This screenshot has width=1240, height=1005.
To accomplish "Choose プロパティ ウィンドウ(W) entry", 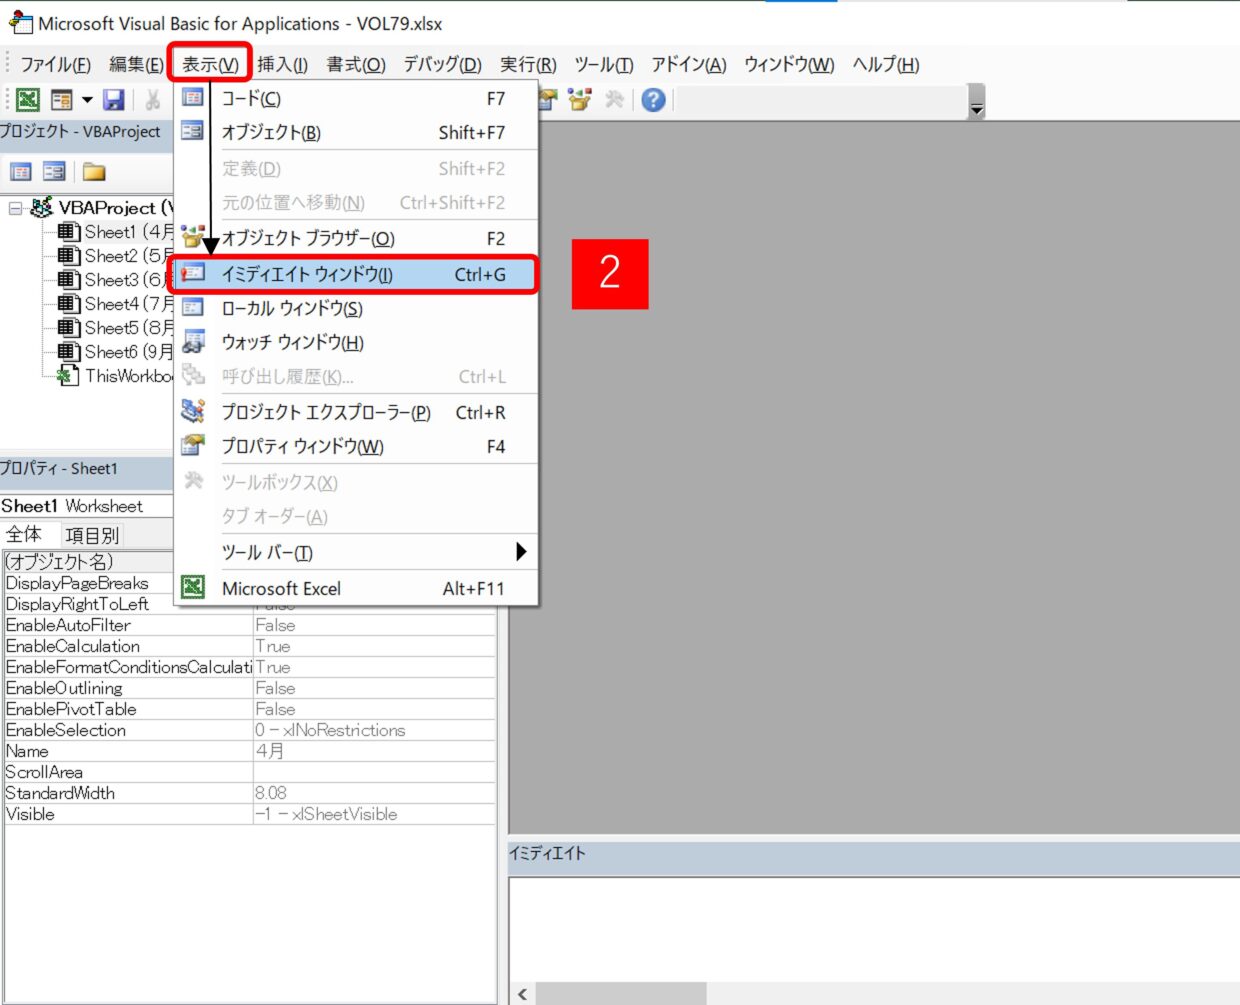I will (357, 447).
